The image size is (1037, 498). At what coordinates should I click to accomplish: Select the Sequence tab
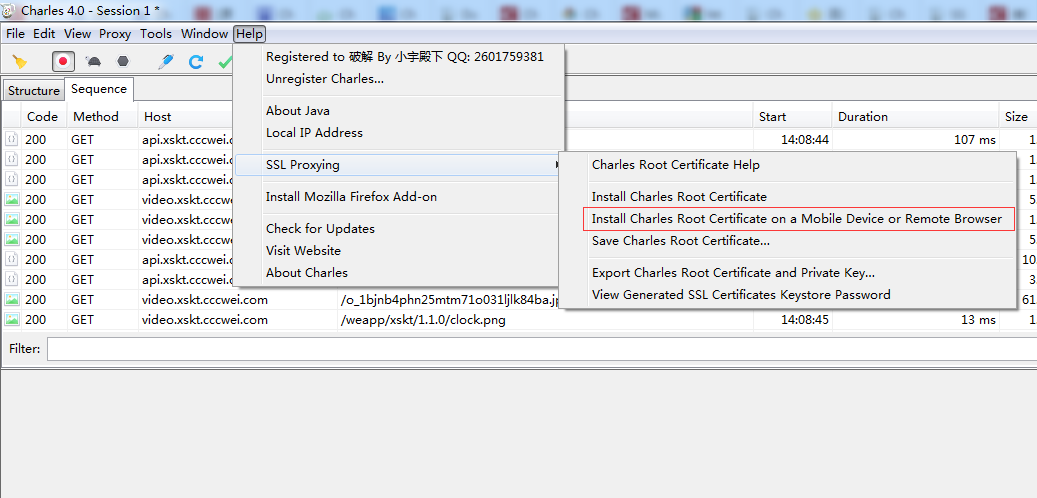coord(99,89)
